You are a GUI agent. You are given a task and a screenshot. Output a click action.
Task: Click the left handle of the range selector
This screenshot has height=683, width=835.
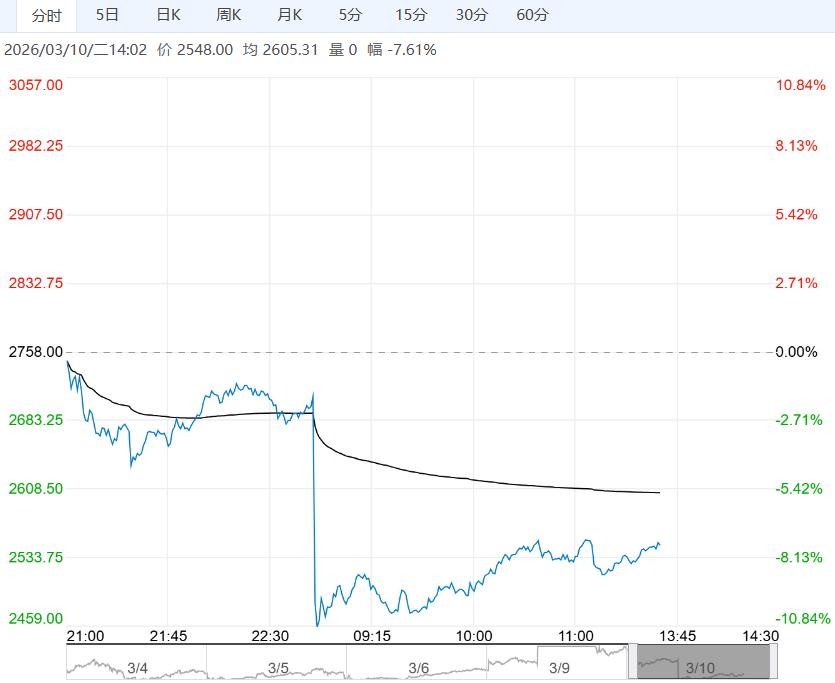(x=632, y=662)
